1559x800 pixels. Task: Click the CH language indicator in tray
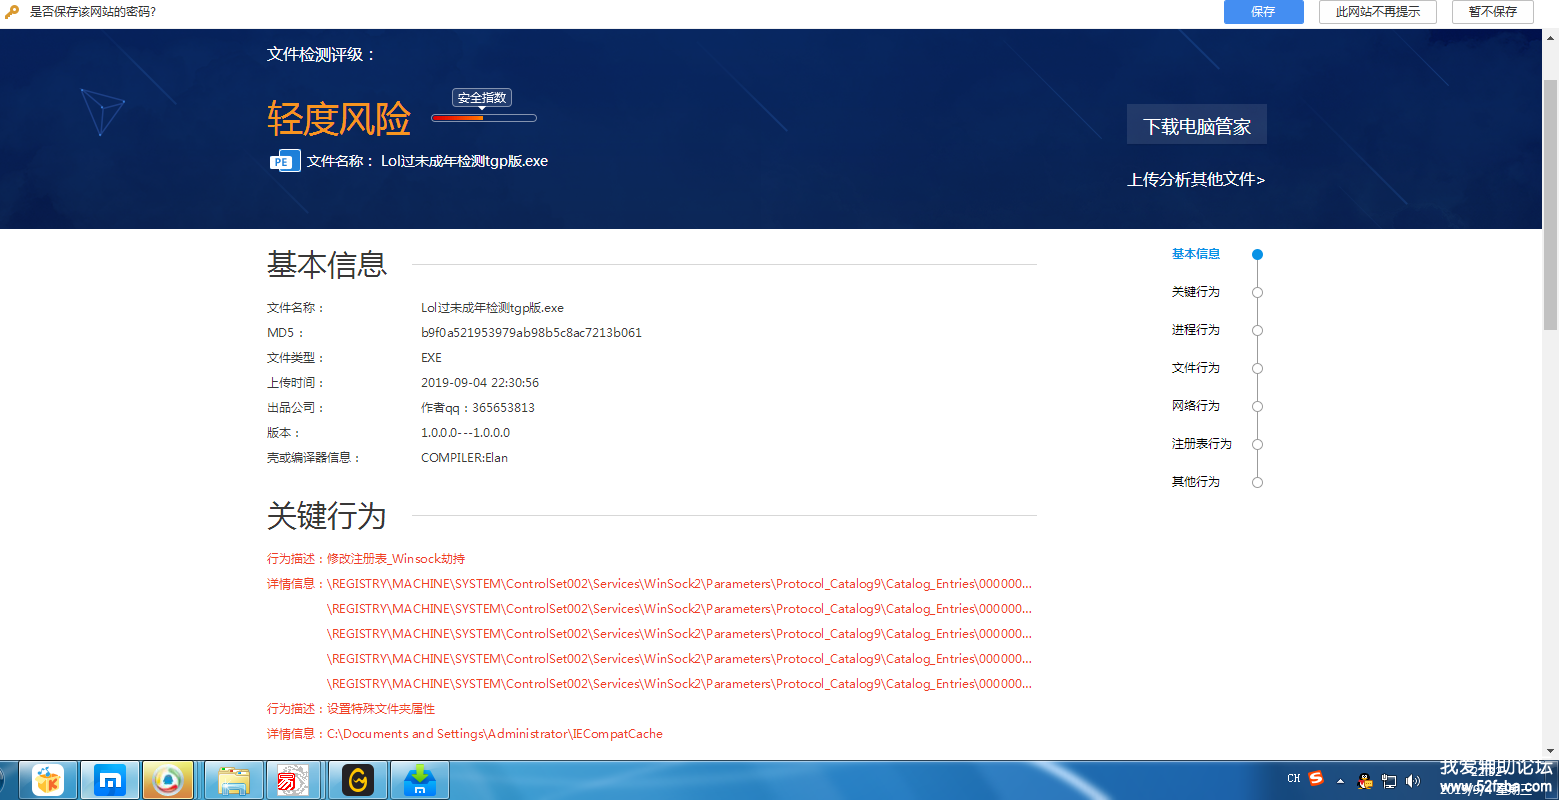pos(1294,778)
